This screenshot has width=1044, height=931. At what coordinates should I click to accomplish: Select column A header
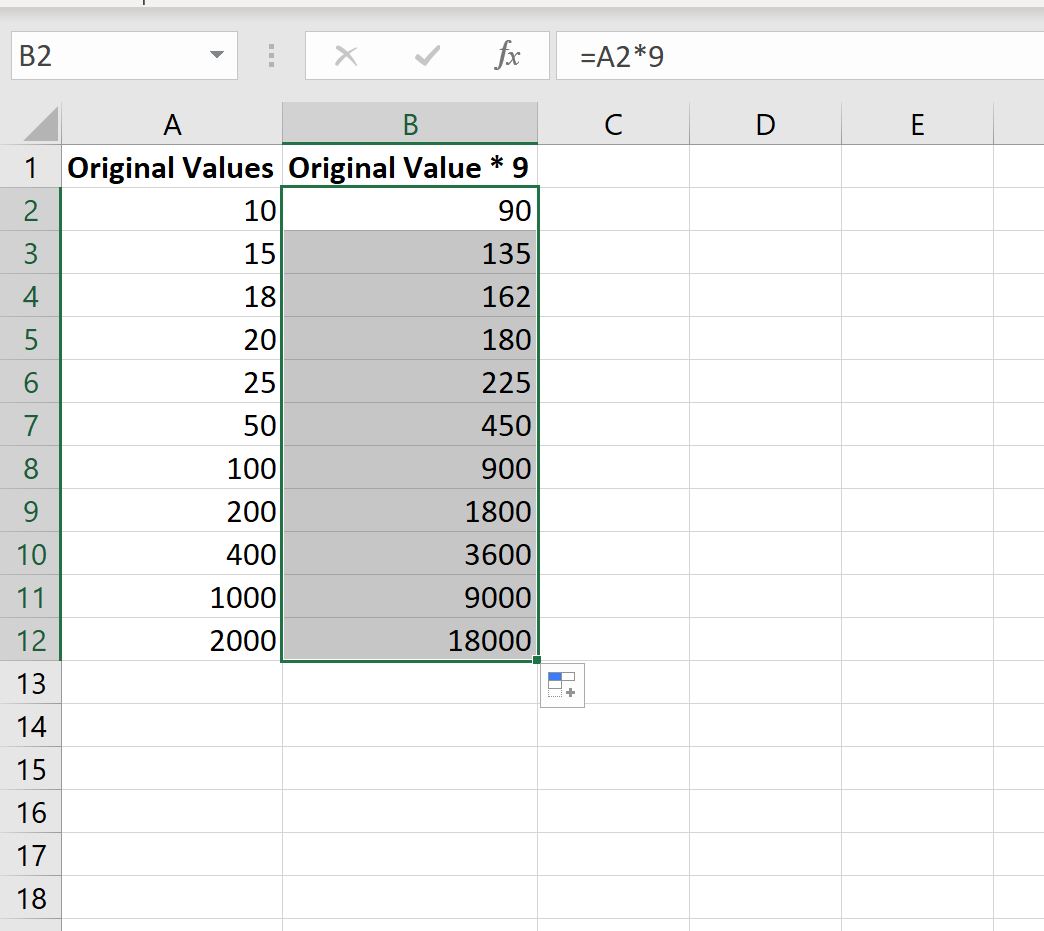172,124
